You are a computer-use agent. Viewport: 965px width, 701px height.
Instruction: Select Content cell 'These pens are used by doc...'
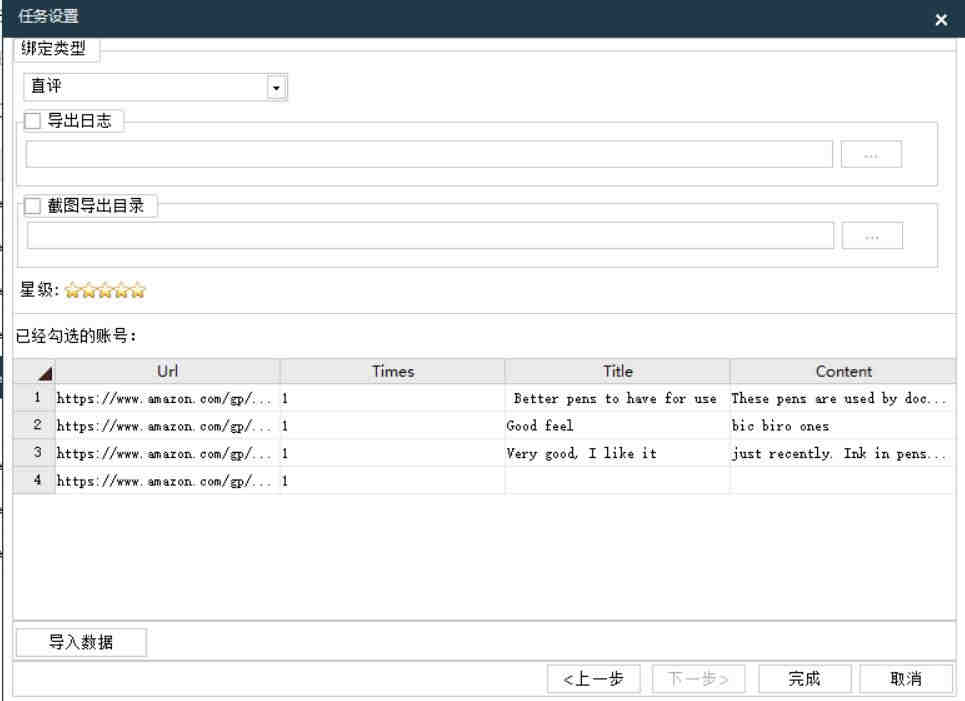[843, 398]
